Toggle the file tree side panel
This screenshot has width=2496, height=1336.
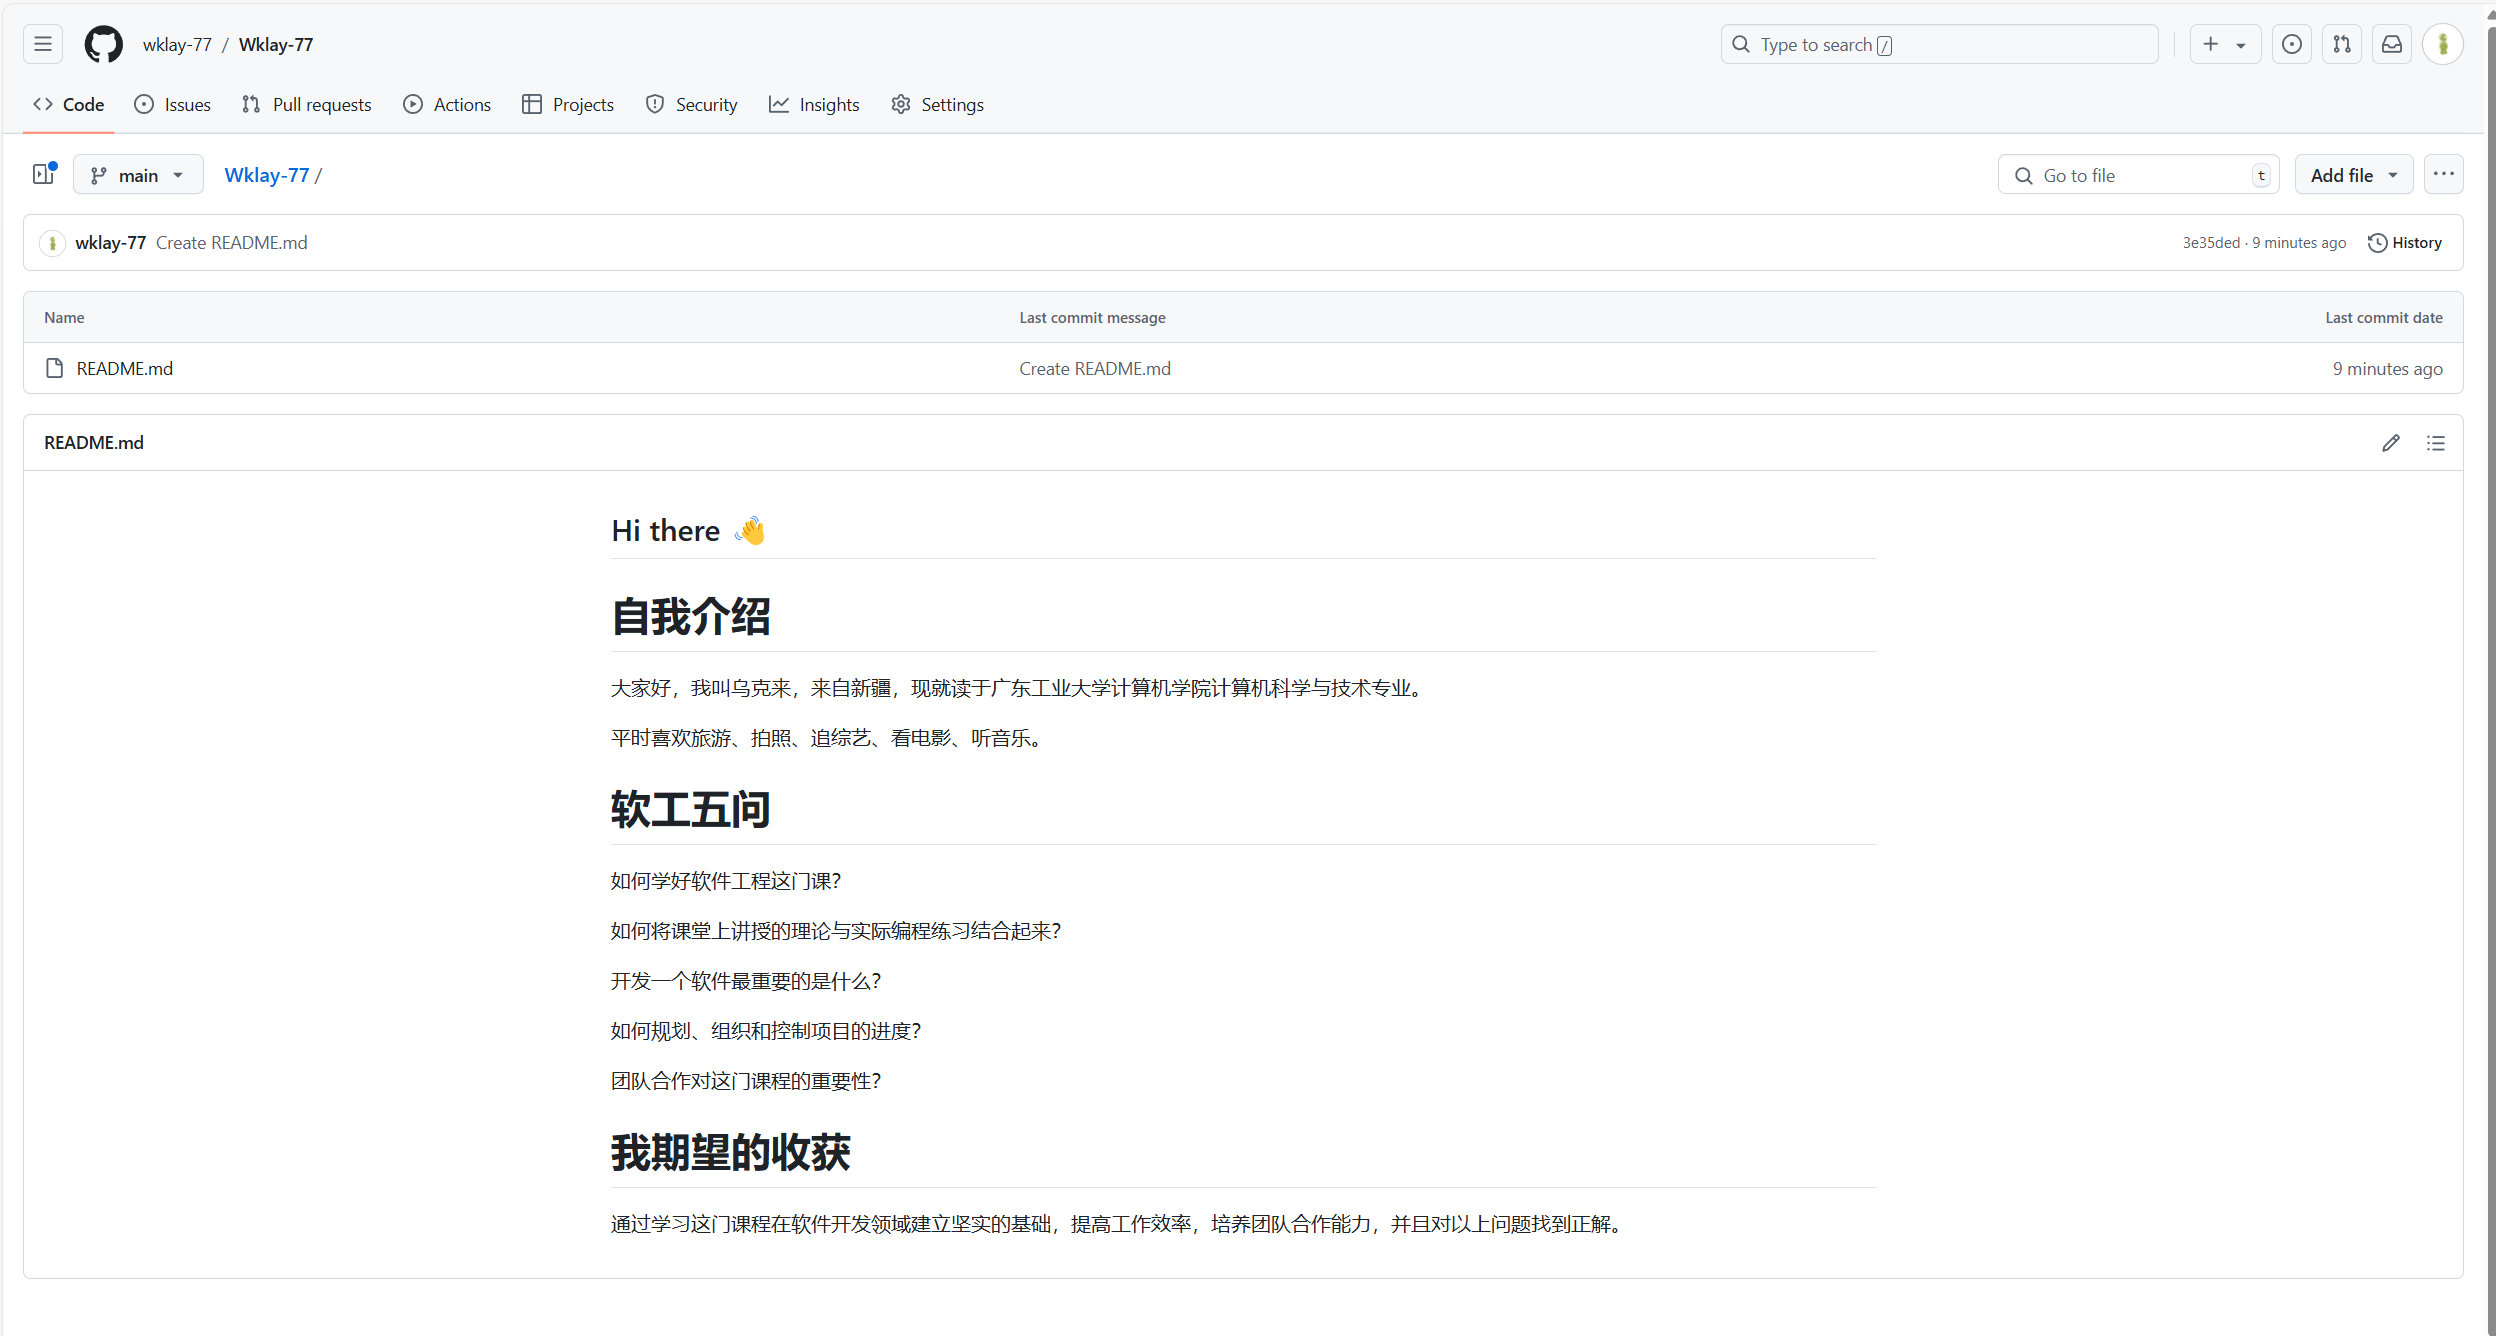[x=43, y=175]
